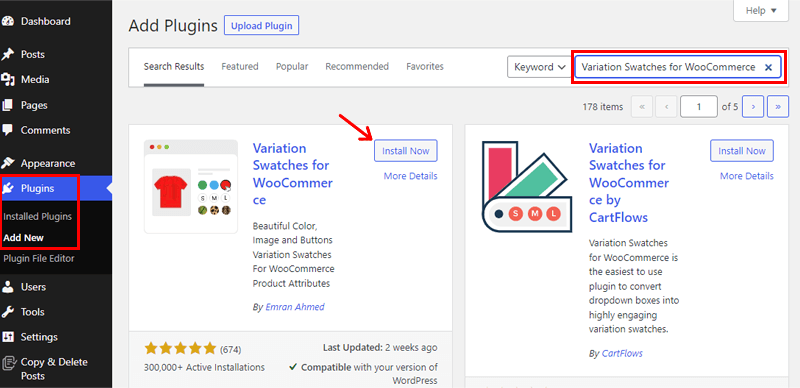The width and height of the screenshot is (800, 388).
Task: Go to Installed Plugins submenu
Action: (x=38, y=216)
